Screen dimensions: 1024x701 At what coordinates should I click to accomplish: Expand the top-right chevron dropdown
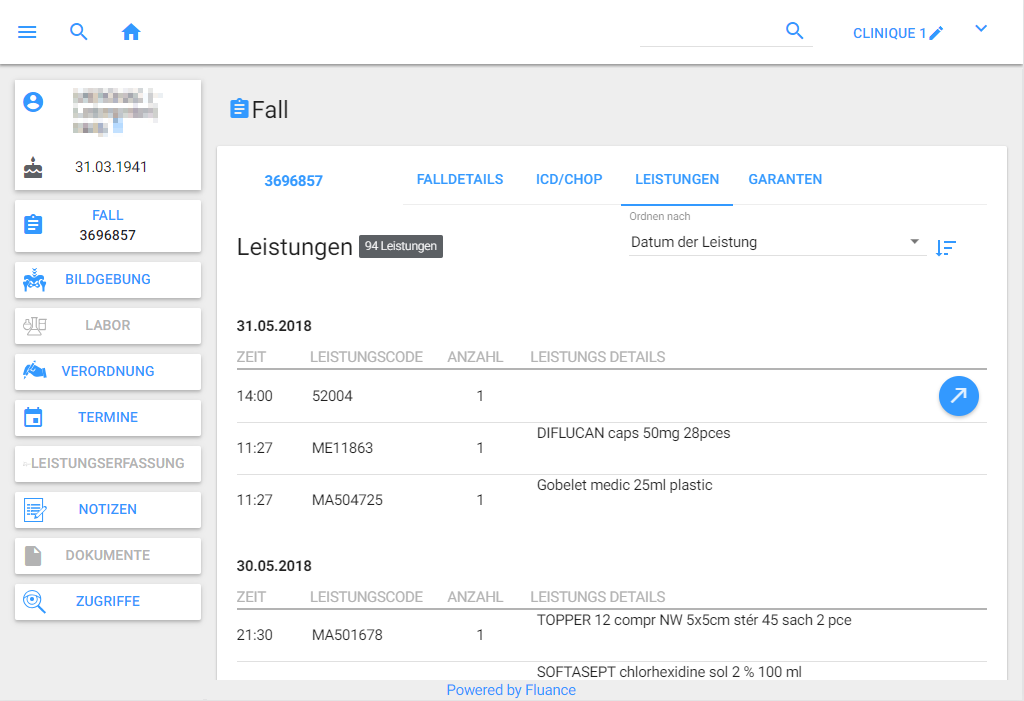click(981, 29)
